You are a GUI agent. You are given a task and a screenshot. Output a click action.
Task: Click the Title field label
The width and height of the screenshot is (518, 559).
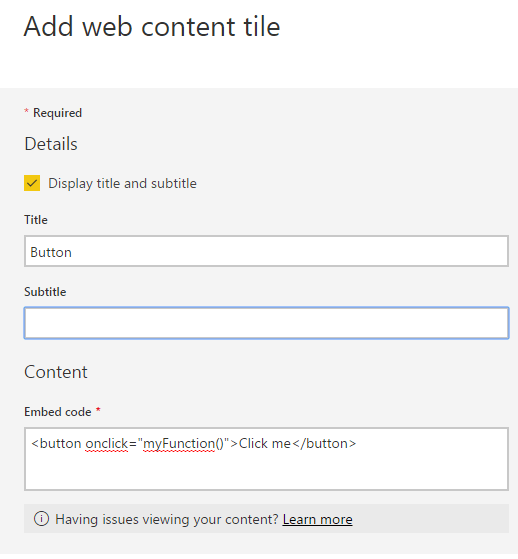point(36,220)
